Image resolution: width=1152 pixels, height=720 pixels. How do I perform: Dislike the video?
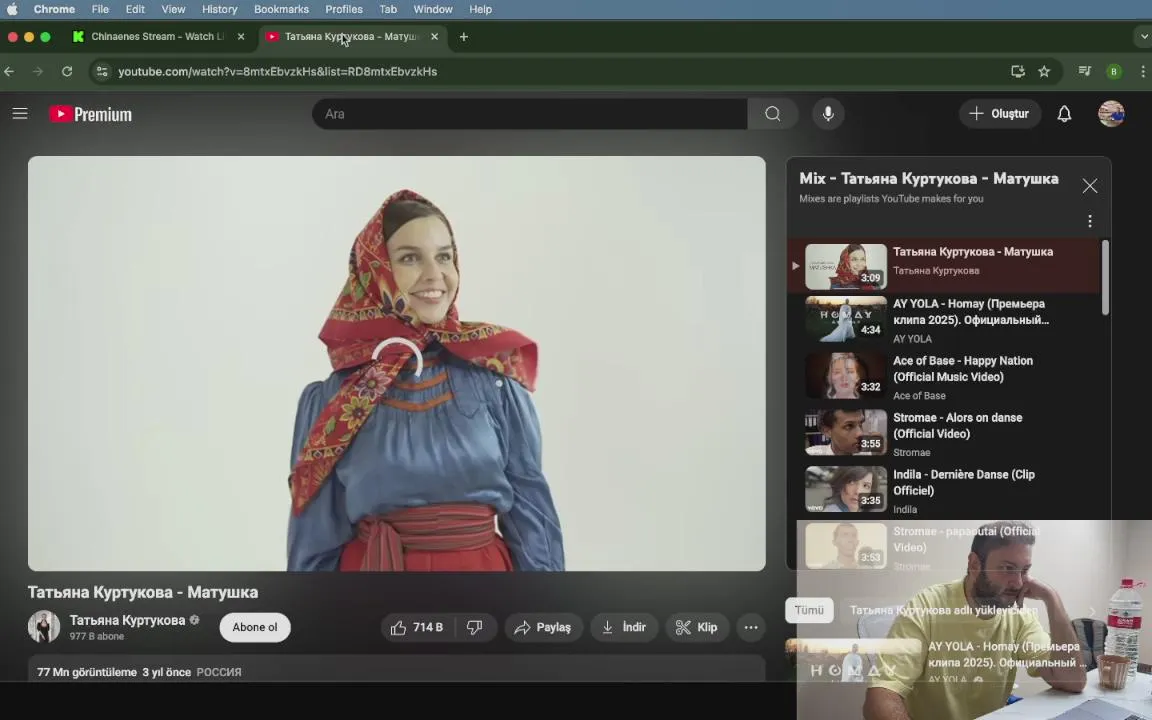tap(475, 627)
